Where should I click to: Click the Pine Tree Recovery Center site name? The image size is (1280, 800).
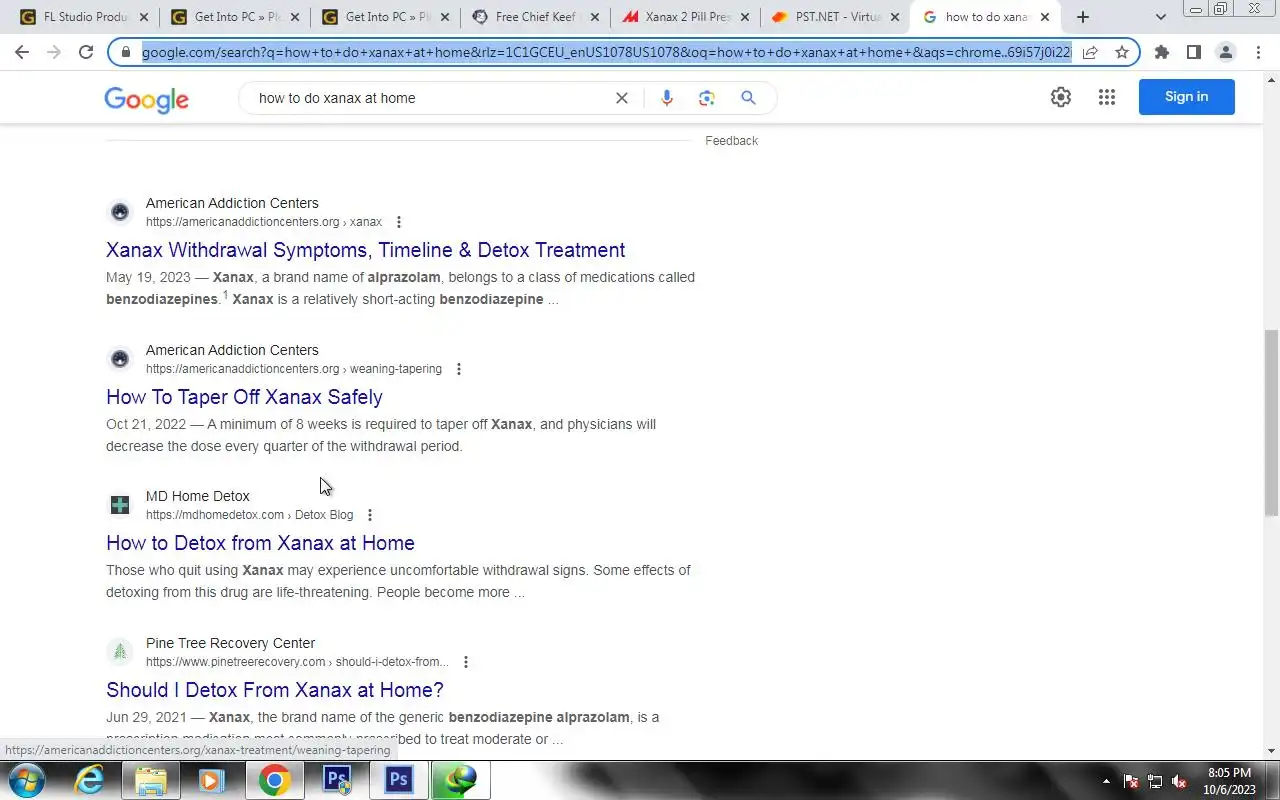tap(230, 643)
